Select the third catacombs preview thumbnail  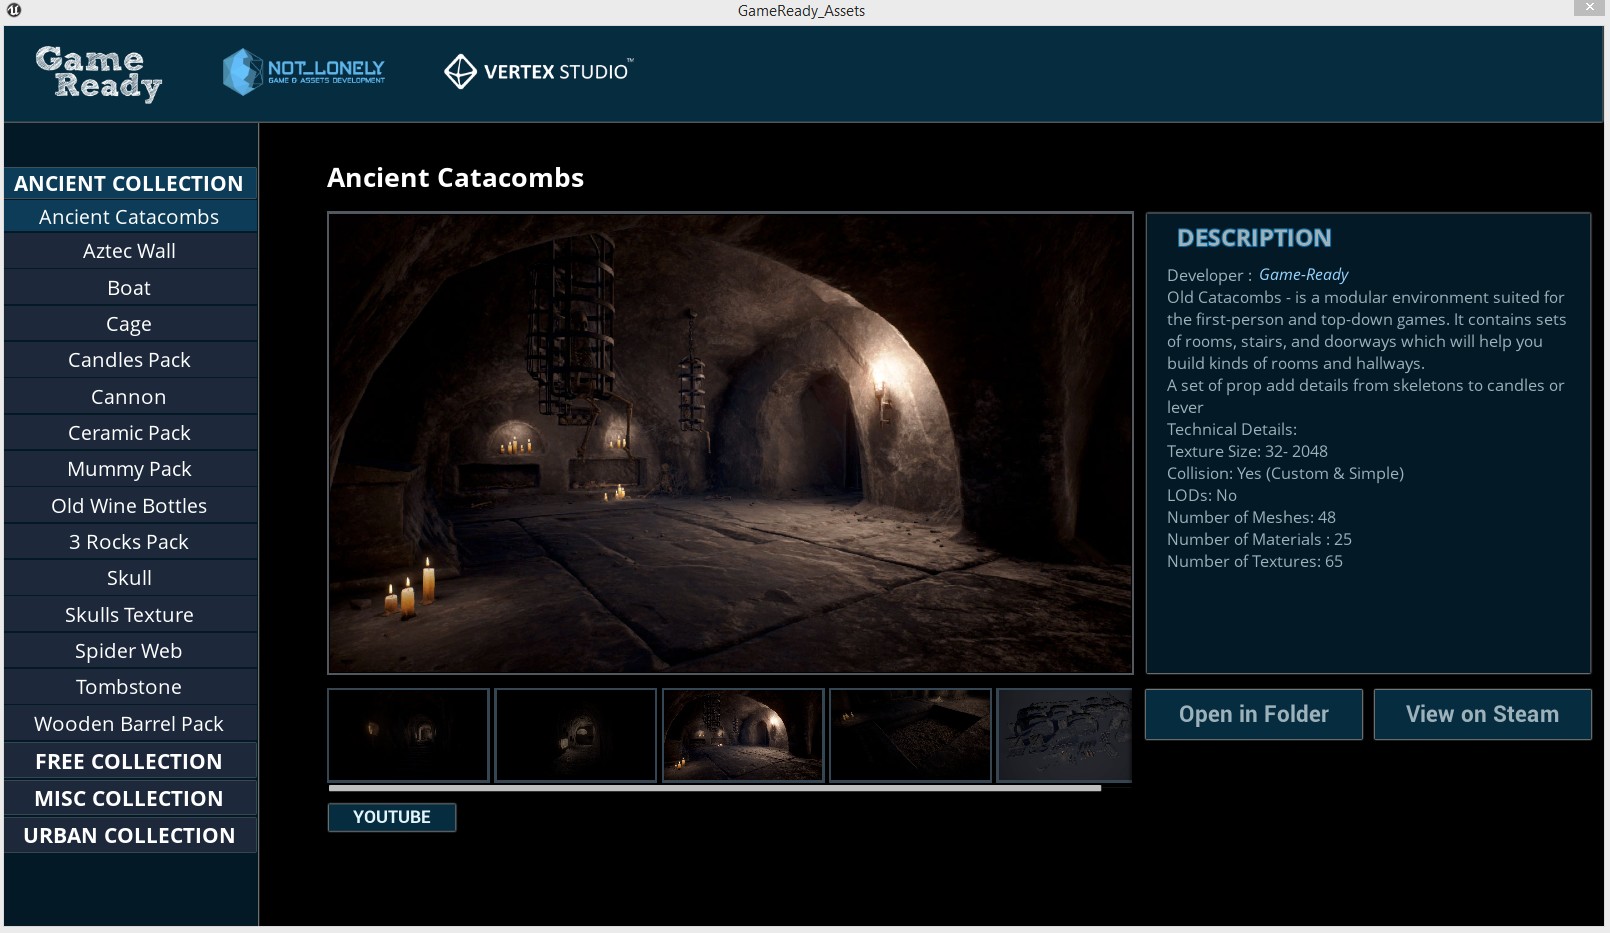coord(742,735)
